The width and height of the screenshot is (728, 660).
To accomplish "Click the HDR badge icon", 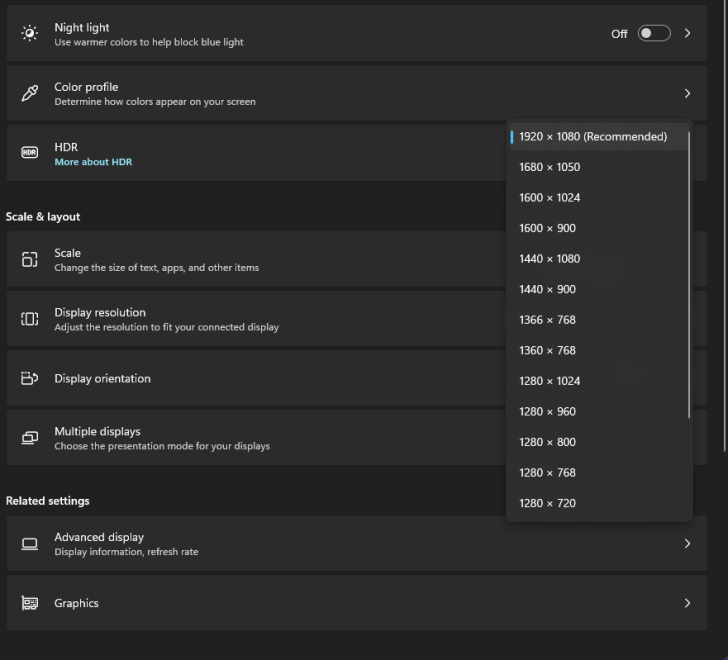I will [x=30, y=152].
